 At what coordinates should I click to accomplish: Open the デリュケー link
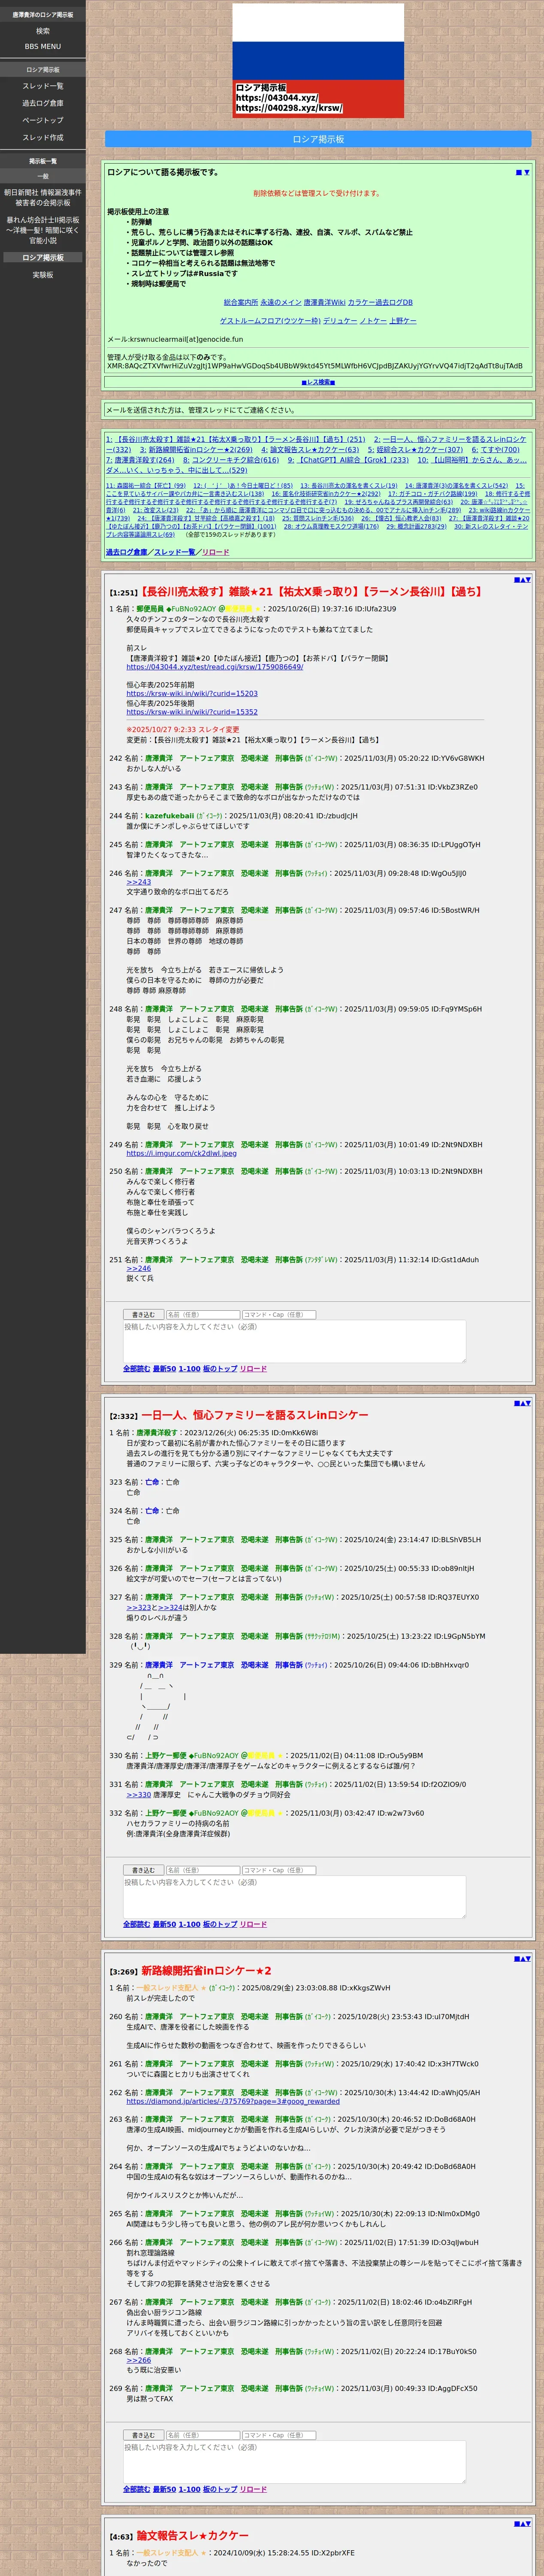340,321
